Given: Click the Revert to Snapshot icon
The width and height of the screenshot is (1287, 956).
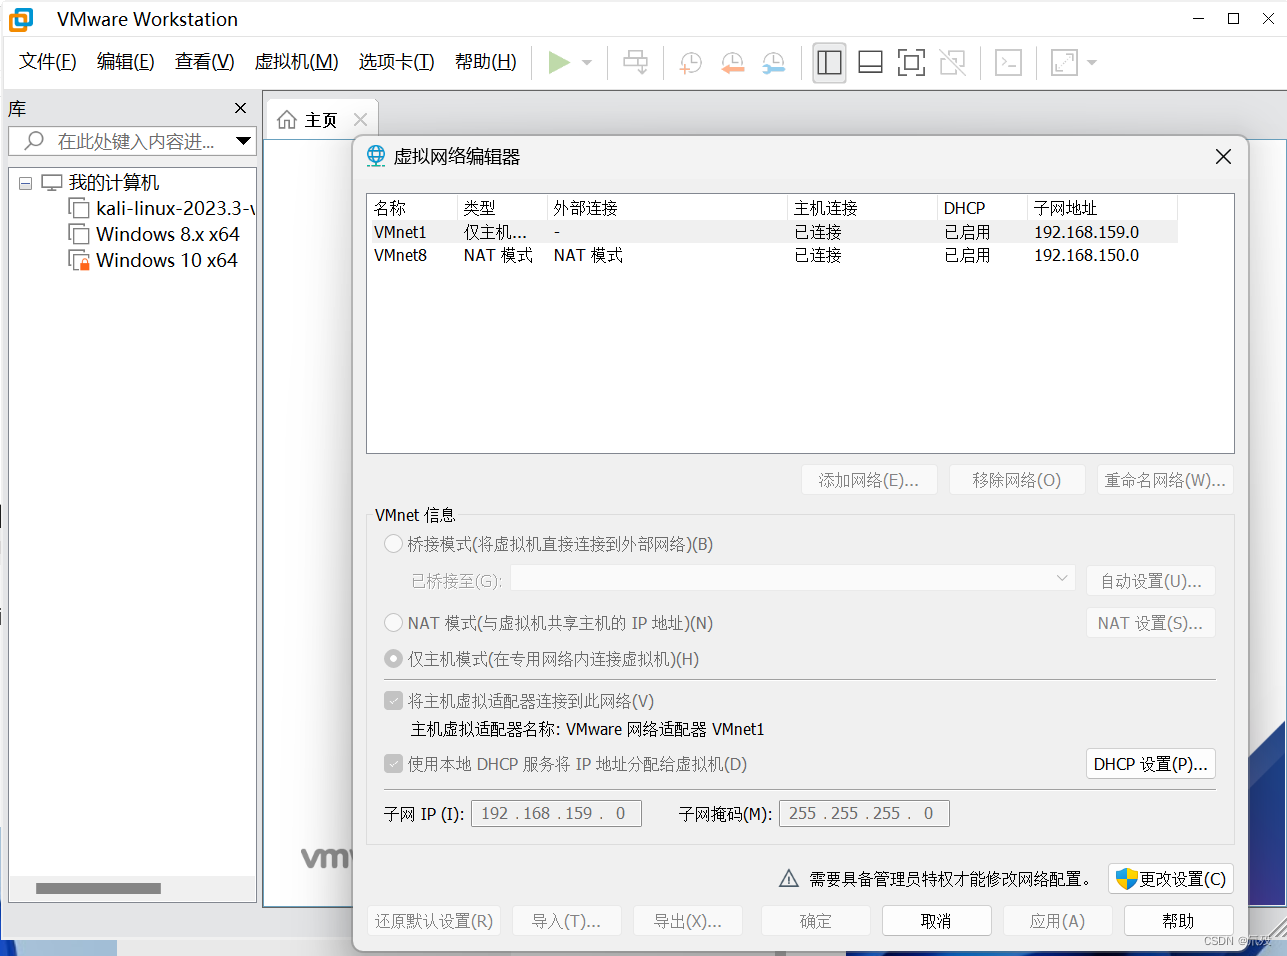Looking at the screenshot, I should click(732, 63).
